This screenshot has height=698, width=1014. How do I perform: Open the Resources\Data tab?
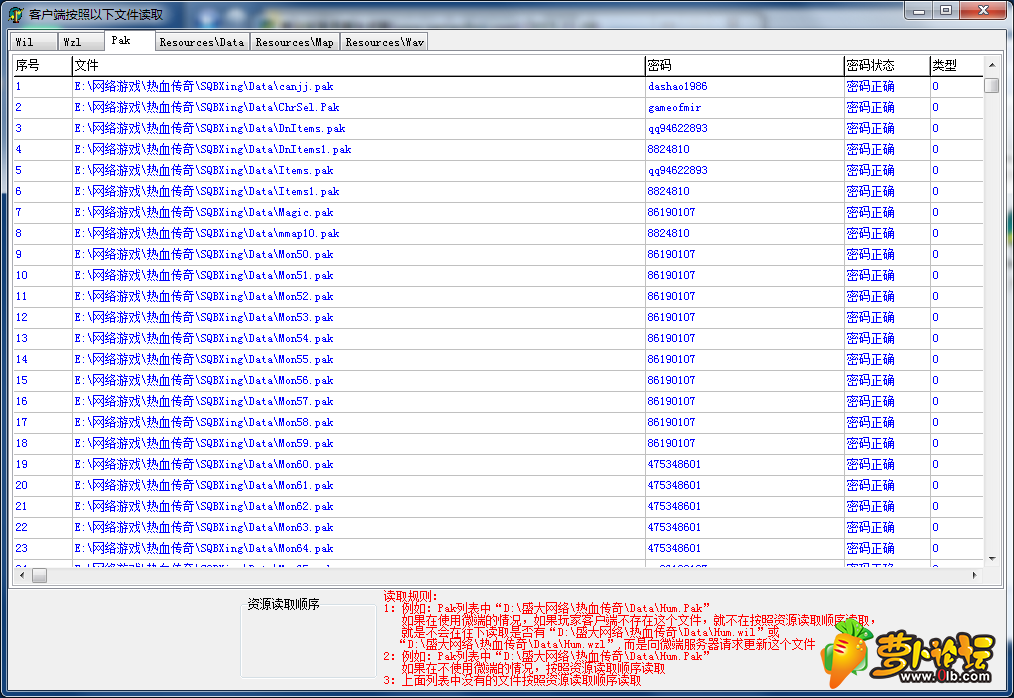(202, 42)
